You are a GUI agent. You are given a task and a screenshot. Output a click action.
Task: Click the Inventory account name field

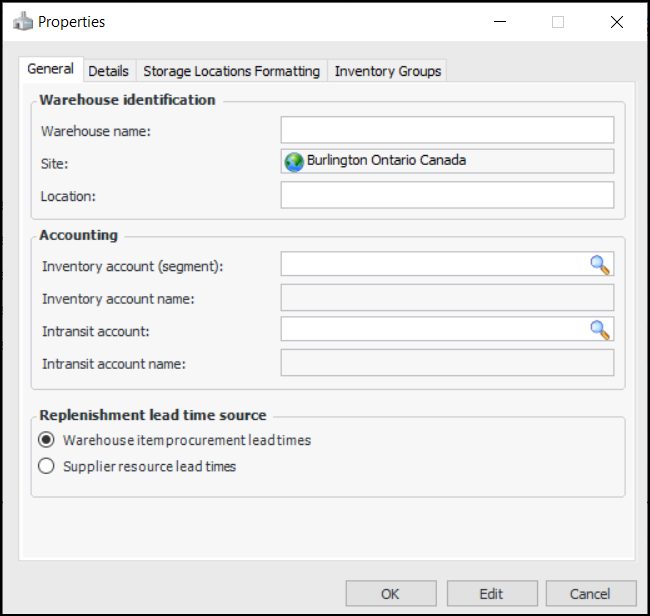(x=447, y=297)
